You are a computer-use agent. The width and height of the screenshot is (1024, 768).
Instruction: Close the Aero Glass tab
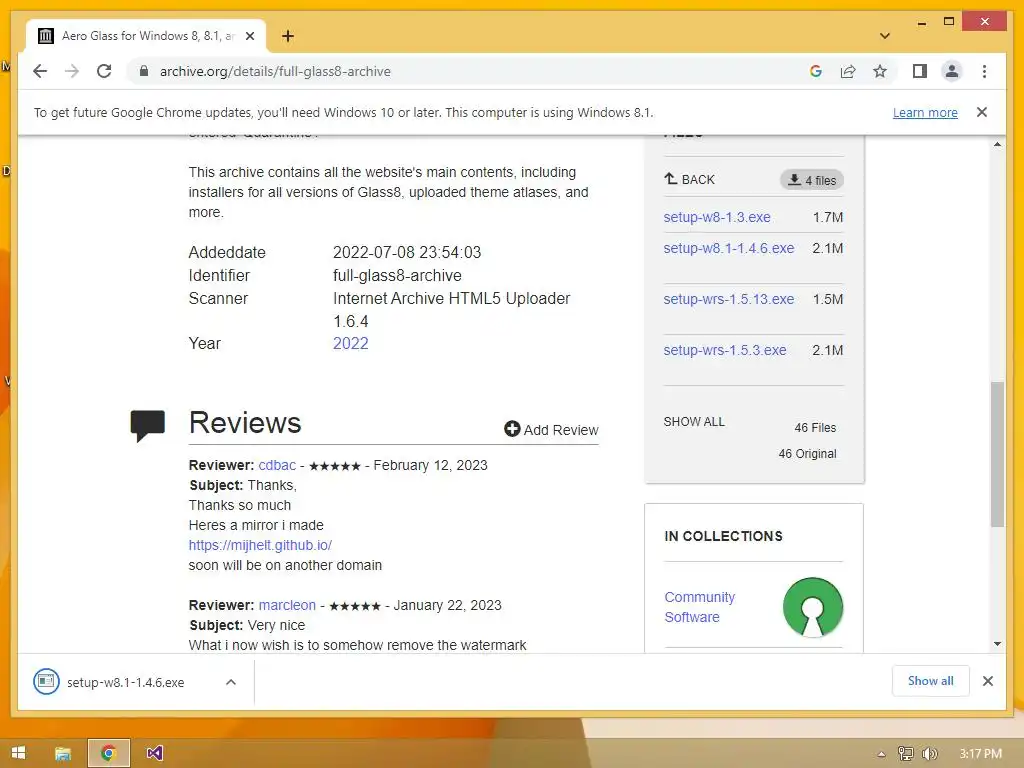(x=249, y=36)
